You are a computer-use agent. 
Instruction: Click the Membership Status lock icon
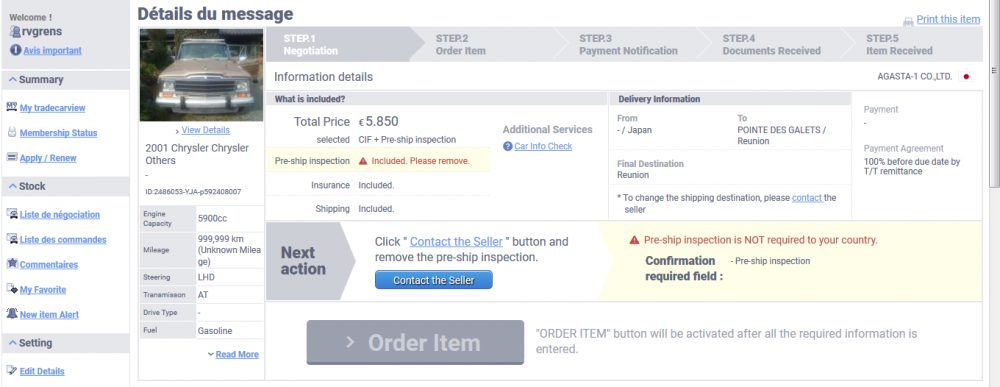(x=11, y=133)
